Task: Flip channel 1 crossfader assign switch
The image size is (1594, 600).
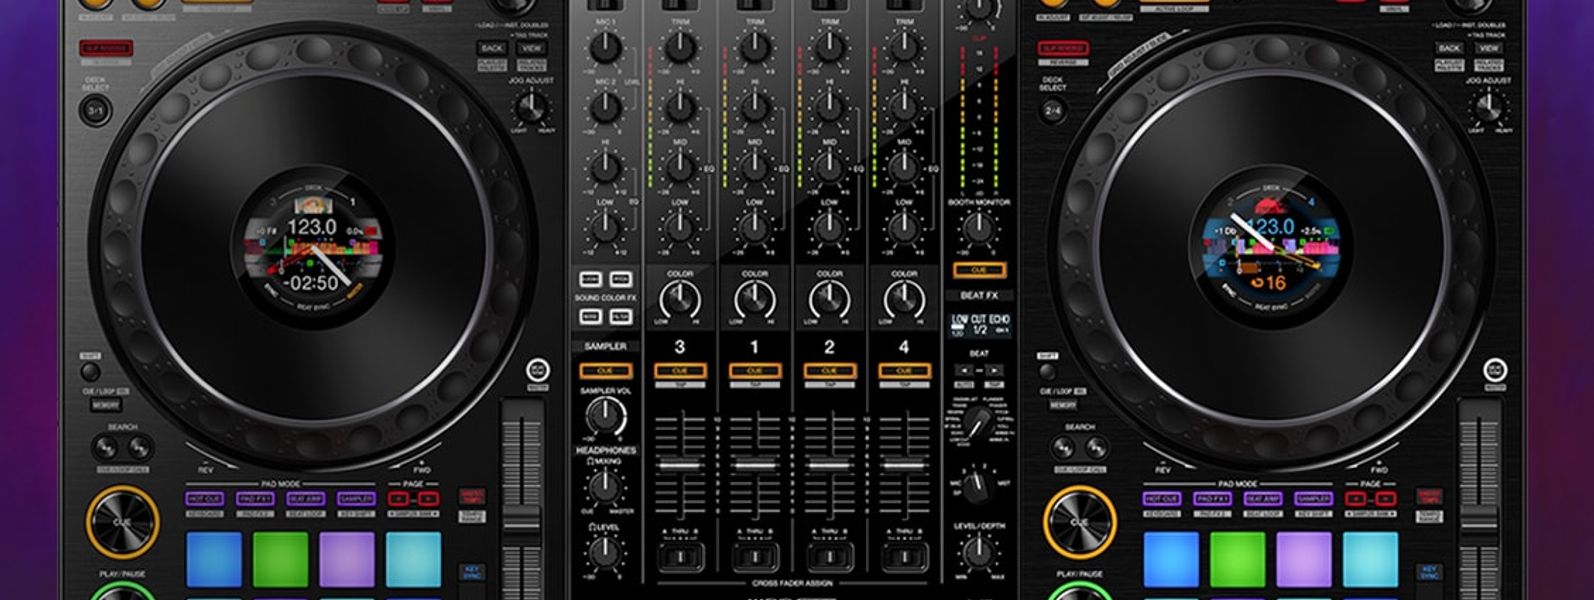Action: pyautogui.click(x=755, y=557)
